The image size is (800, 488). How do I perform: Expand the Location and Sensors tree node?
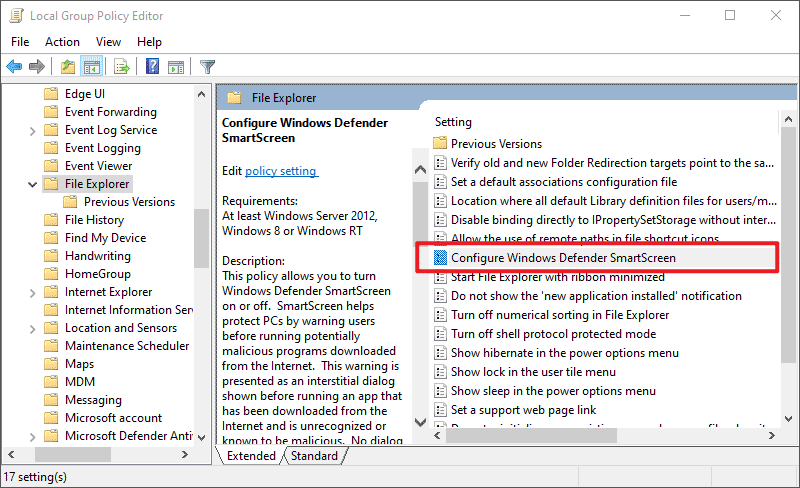click(33, 329)
